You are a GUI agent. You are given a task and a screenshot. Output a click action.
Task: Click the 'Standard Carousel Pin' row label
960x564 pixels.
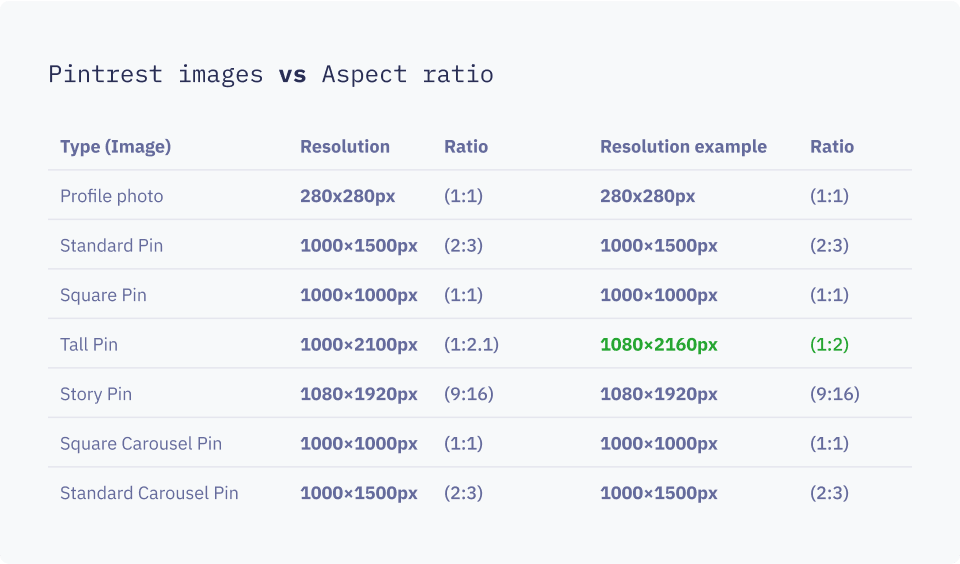point(149,493)
